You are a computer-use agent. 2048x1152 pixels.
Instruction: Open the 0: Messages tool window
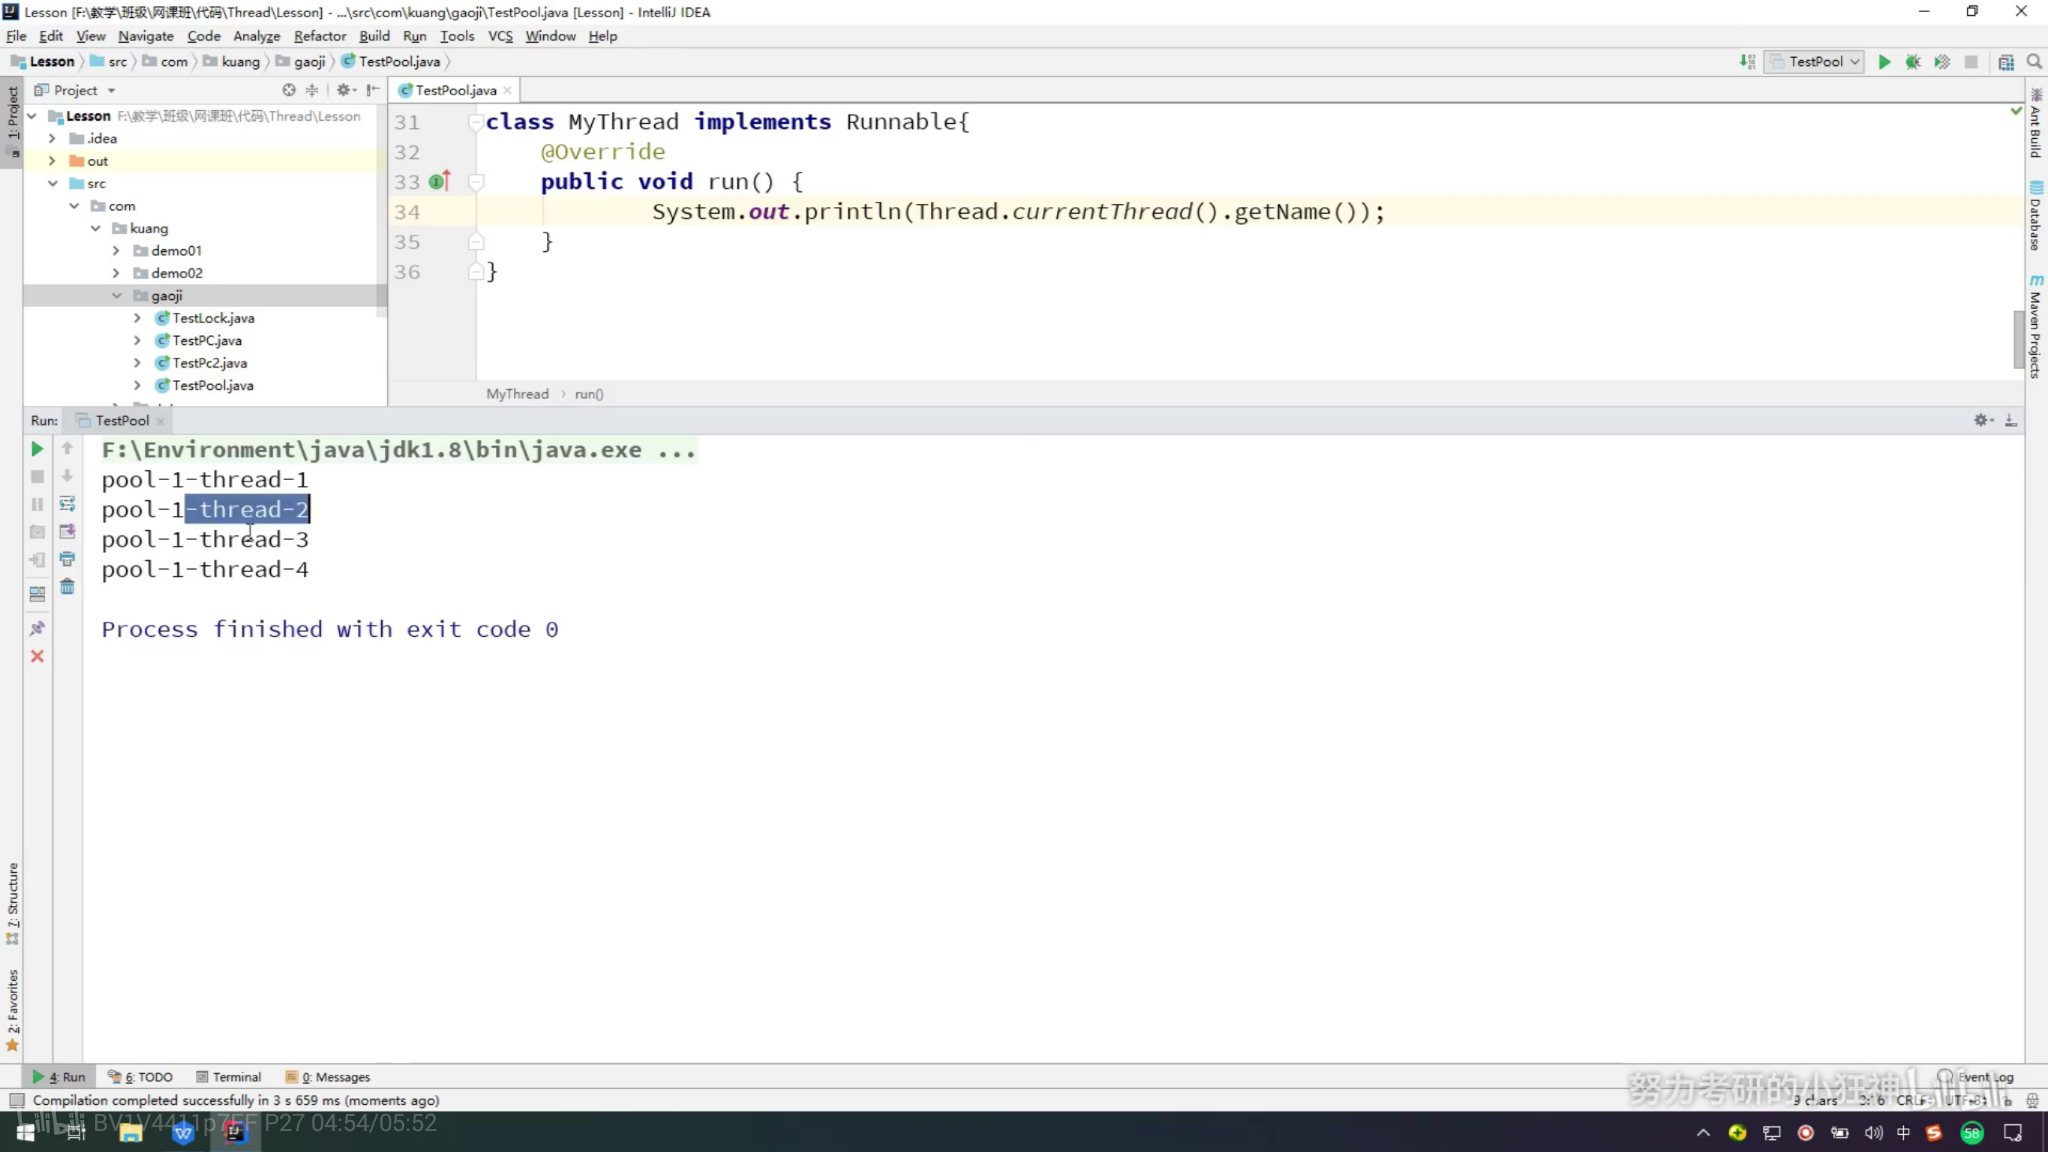(x=328, y=1077)
